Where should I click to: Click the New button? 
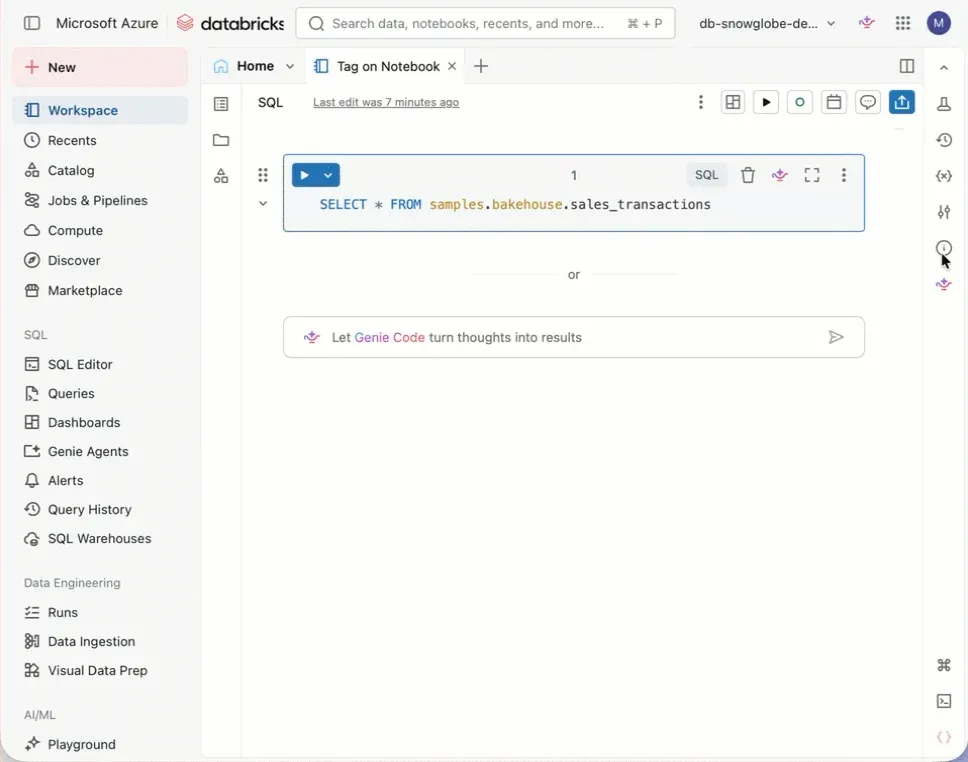[100, 67]
